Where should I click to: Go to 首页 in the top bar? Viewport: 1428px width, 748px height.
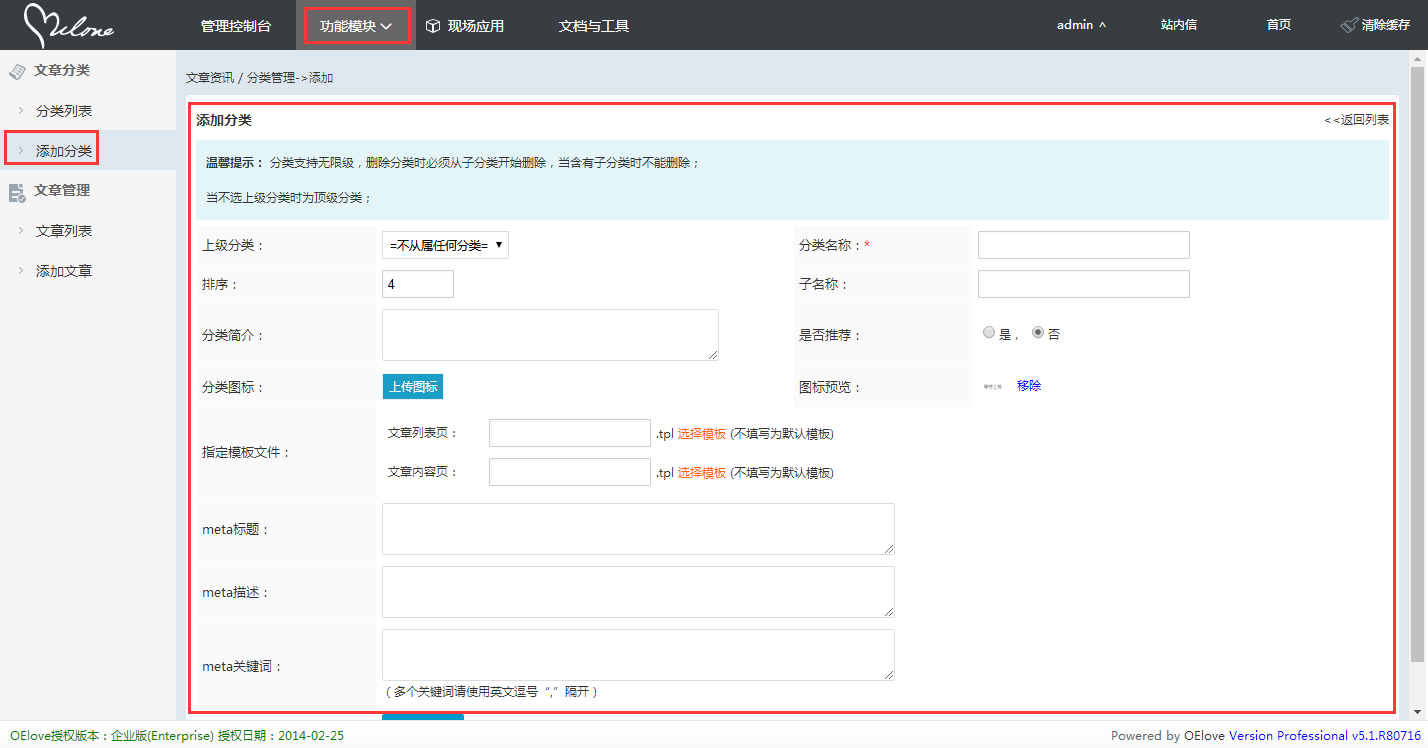click(1278, 25)
